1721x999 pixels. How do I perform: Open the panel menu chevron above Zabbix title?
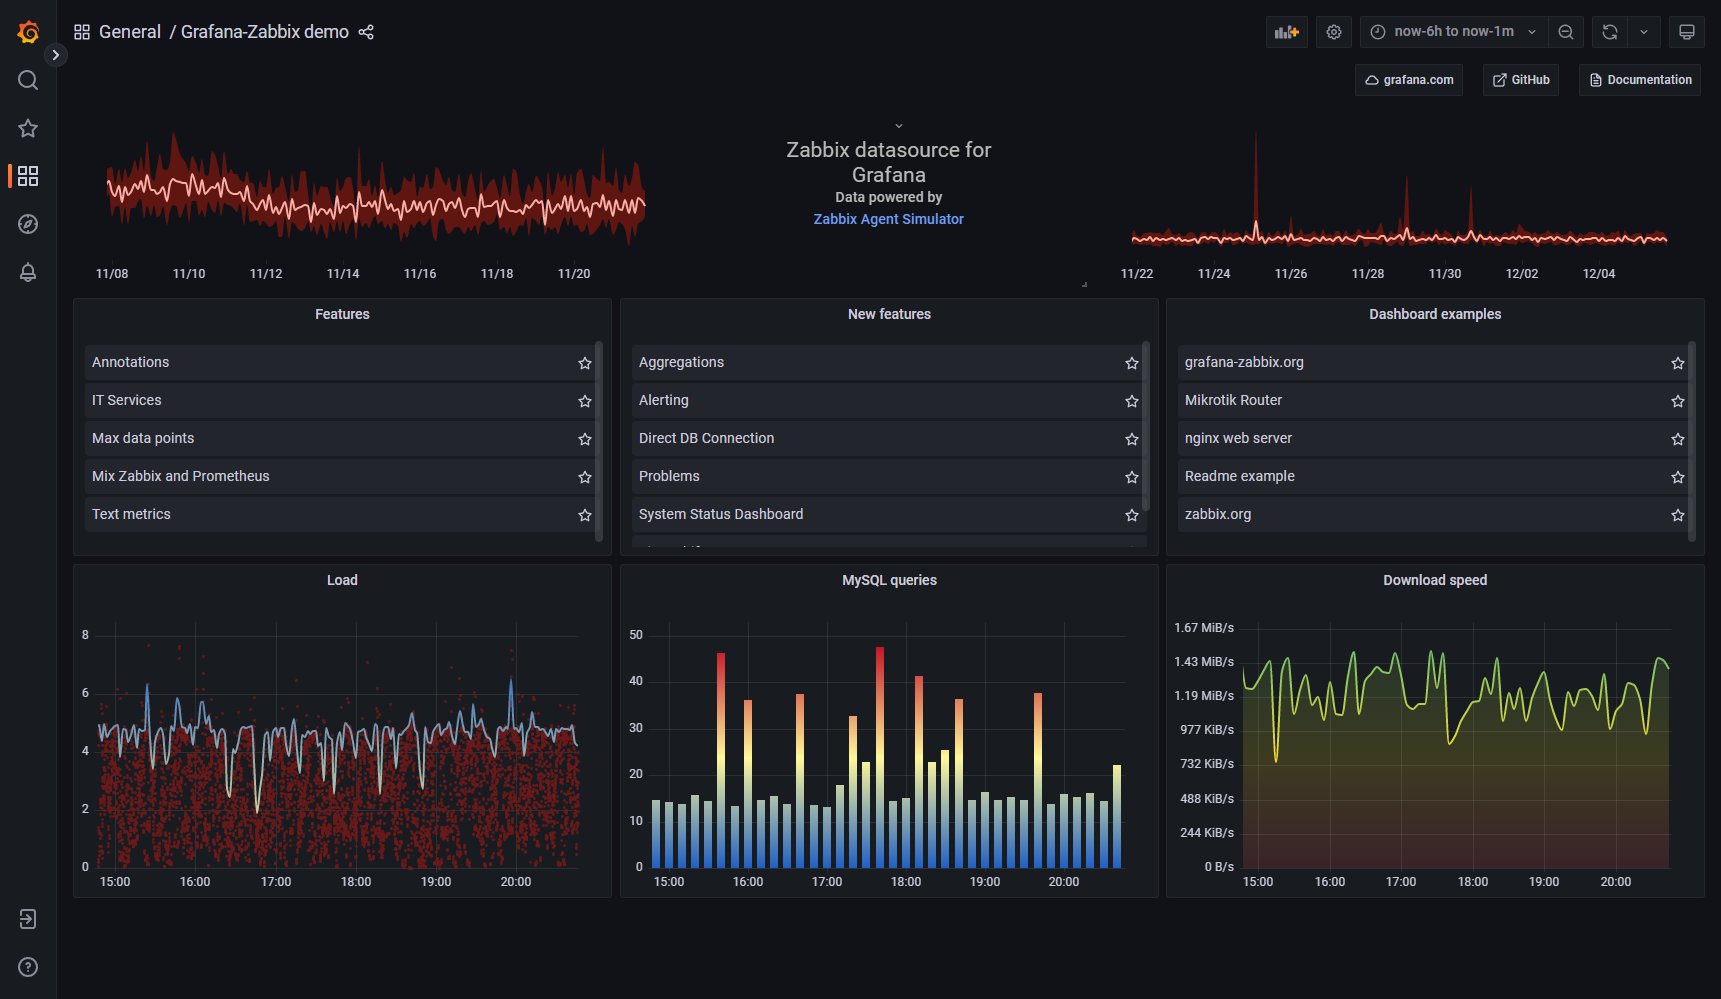click(899, 126)
